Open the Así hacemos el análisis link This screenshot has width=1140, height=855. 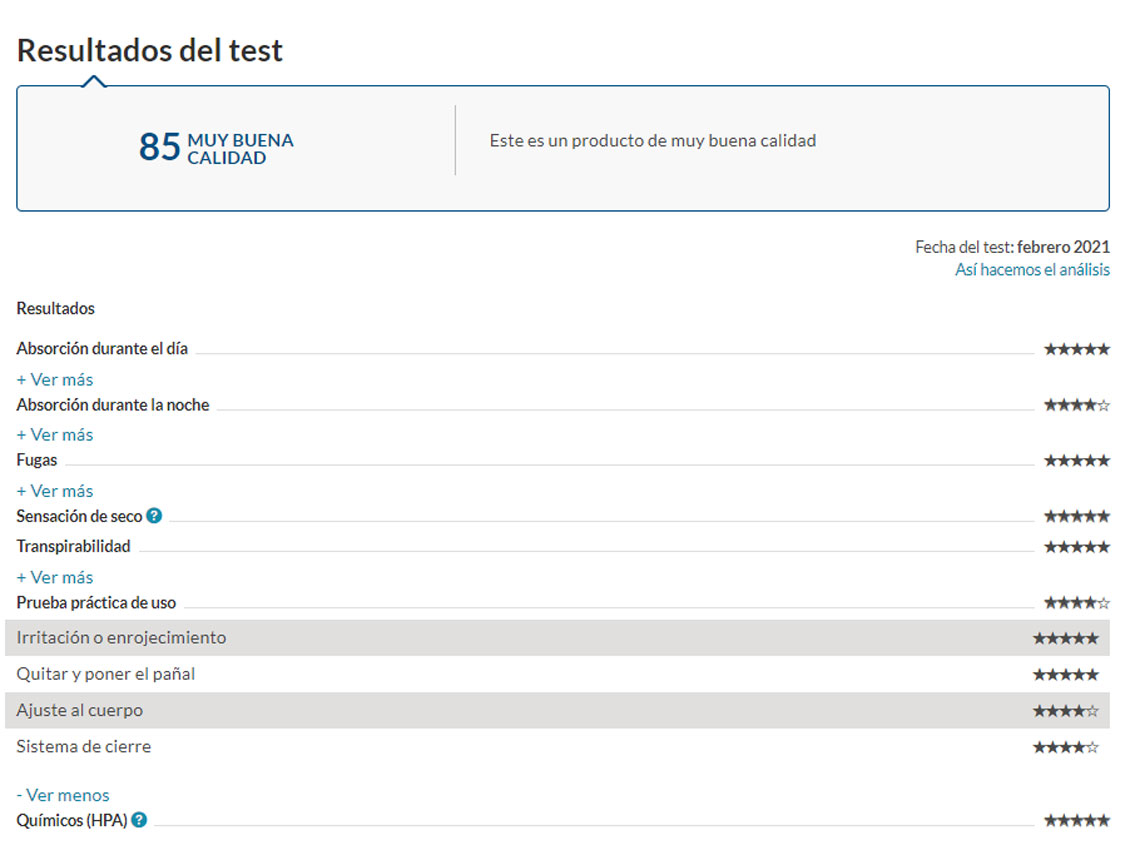click(x=1032, y=270)
